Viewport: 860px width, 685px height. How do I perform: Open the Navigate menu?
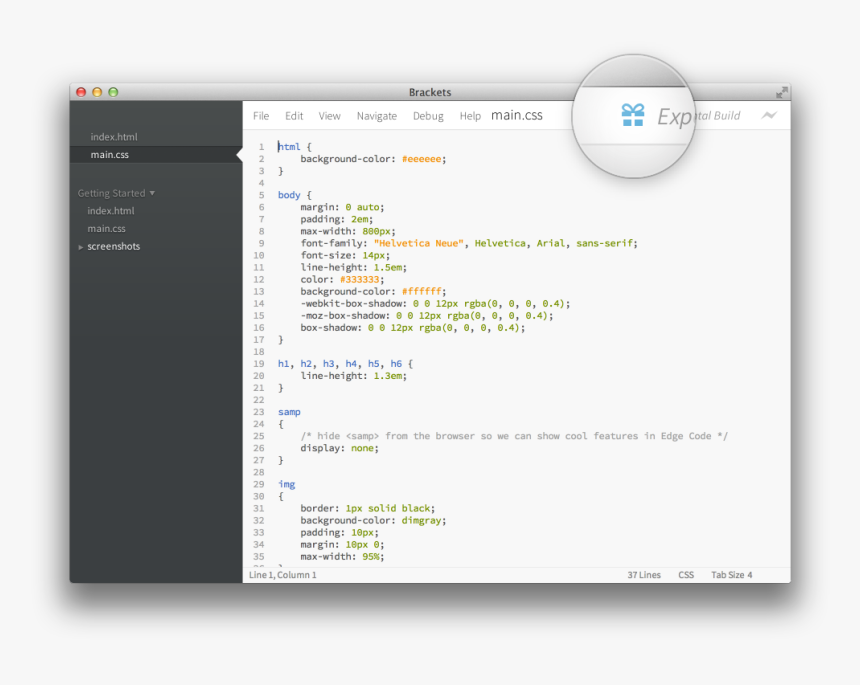pos(377,116)
